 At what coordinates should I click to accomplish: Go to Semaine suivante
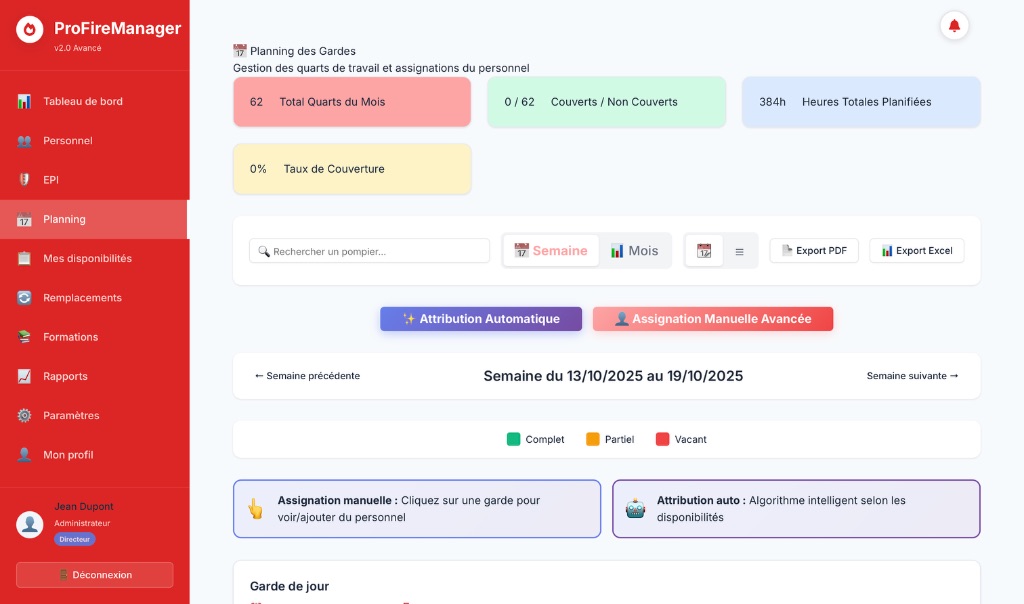911,375
